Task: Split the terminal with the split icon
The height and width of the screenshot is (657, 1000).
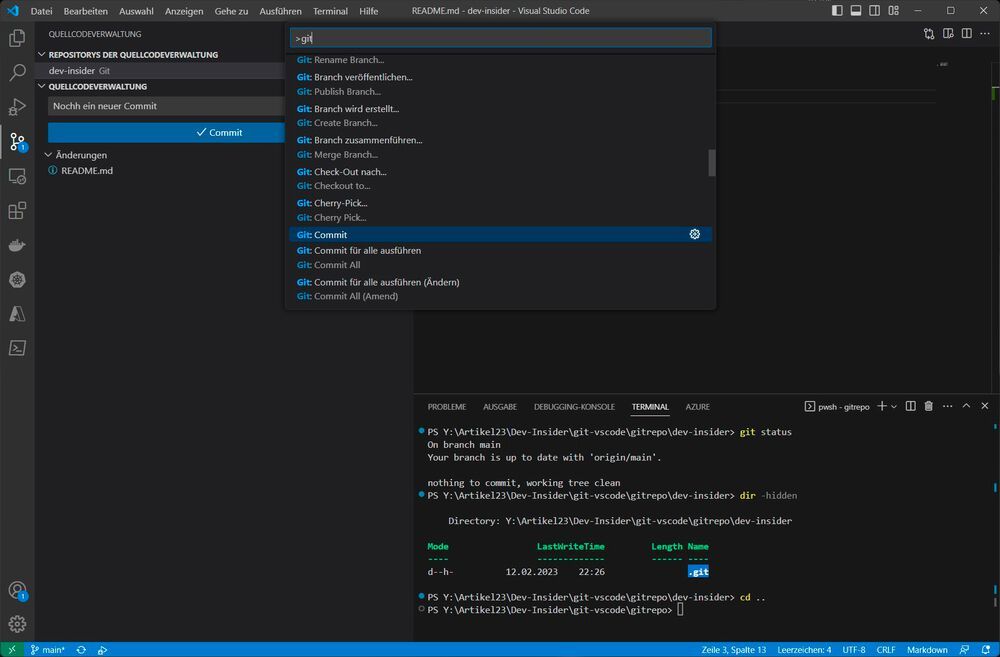Action: pos(910,406)
